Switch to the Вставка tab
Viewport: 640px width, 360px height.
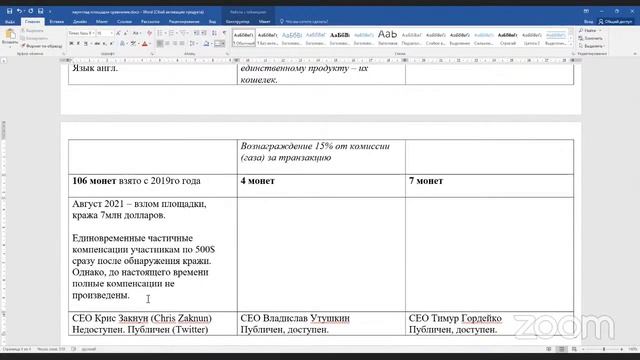tap(57, 22)
